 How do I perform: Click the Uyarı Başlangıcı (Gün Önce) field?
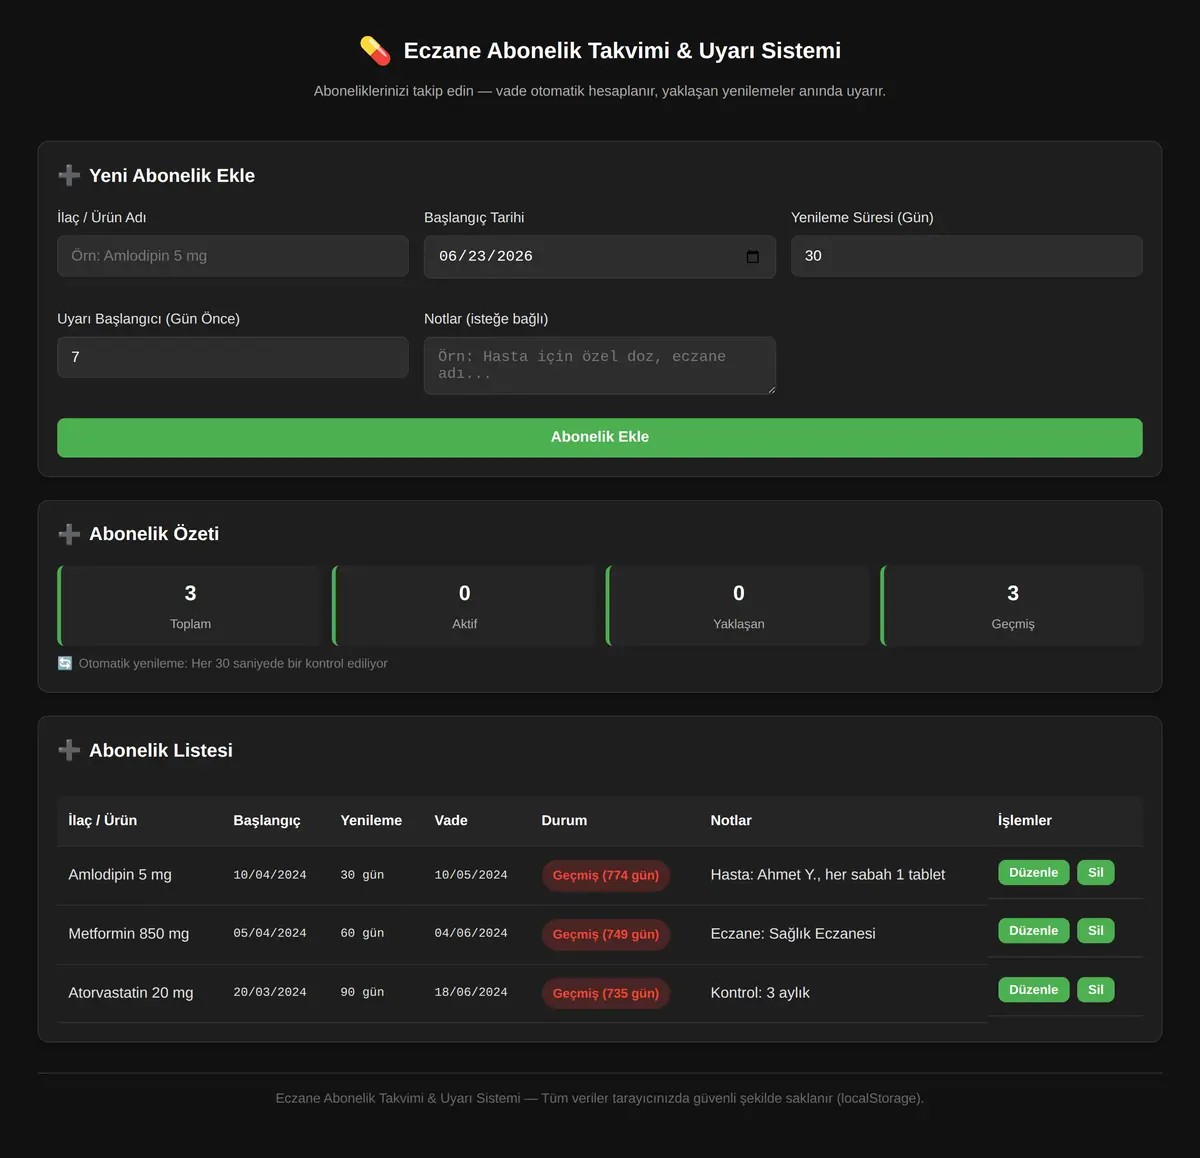tap(233, 357)
